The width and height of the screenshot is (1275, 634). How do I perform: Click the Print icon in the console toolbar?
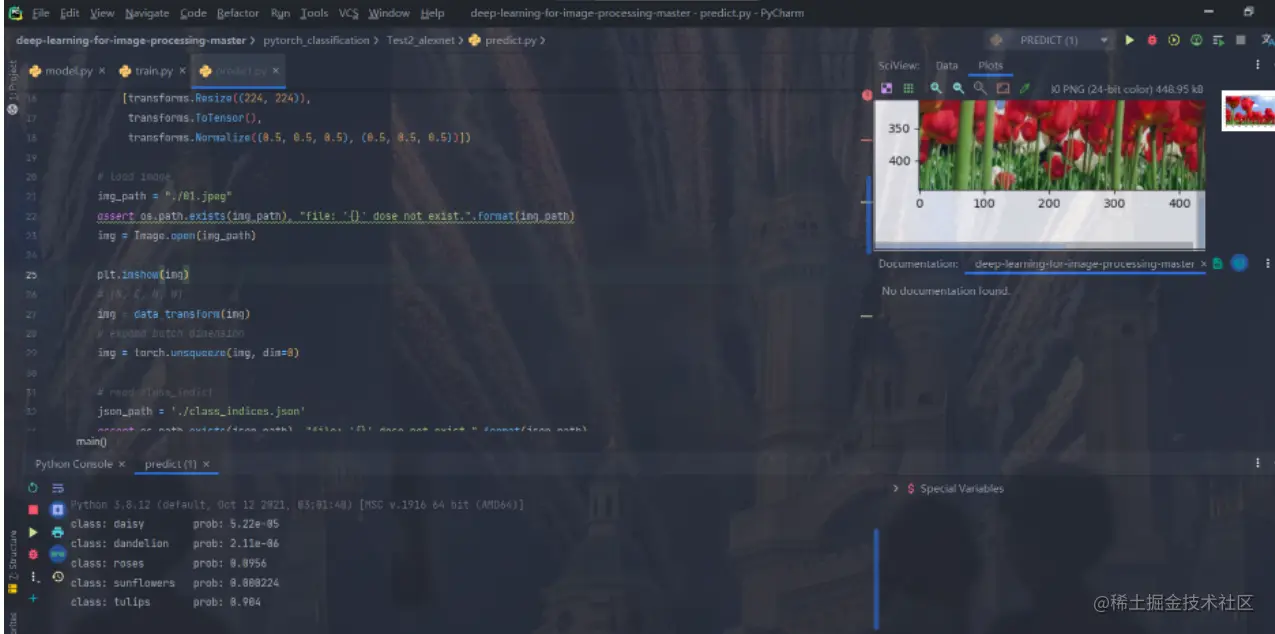point(58,532)
